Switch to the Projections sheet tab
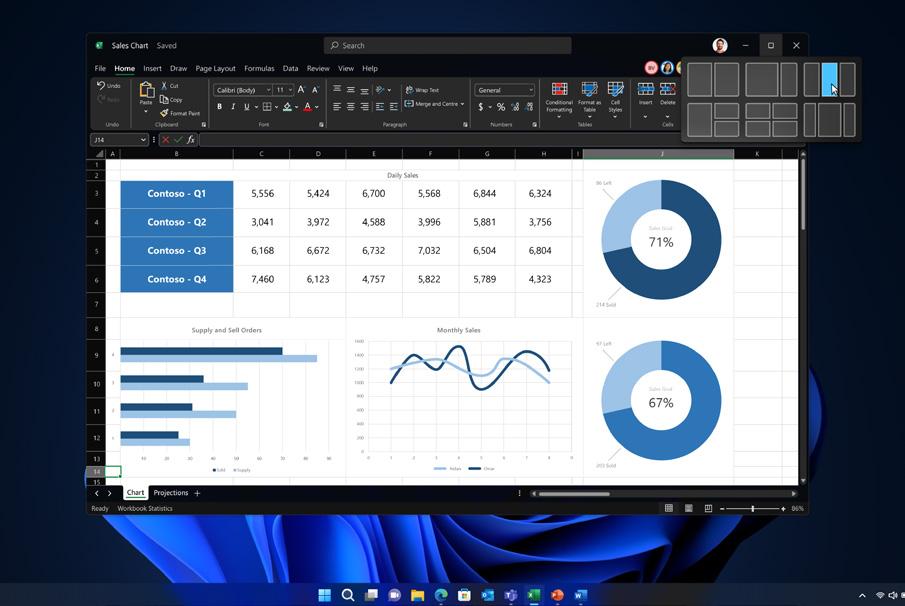 171,493
